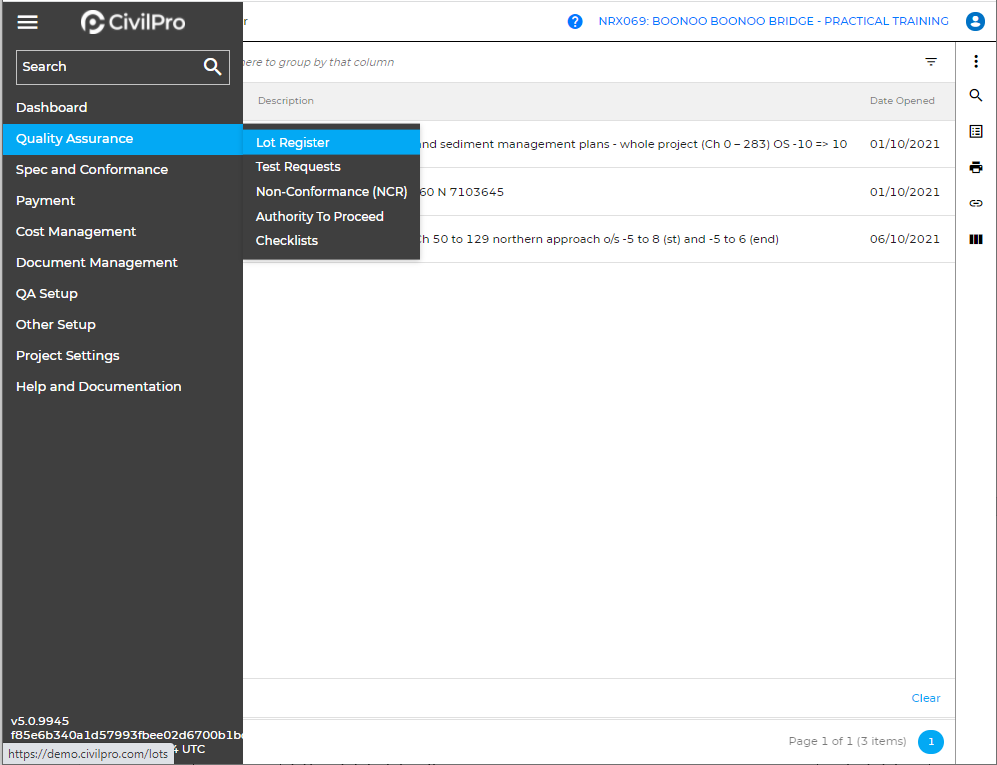Click the Clear link below the table
Viewport: 997px width, 765px height.
pos(925,698)
